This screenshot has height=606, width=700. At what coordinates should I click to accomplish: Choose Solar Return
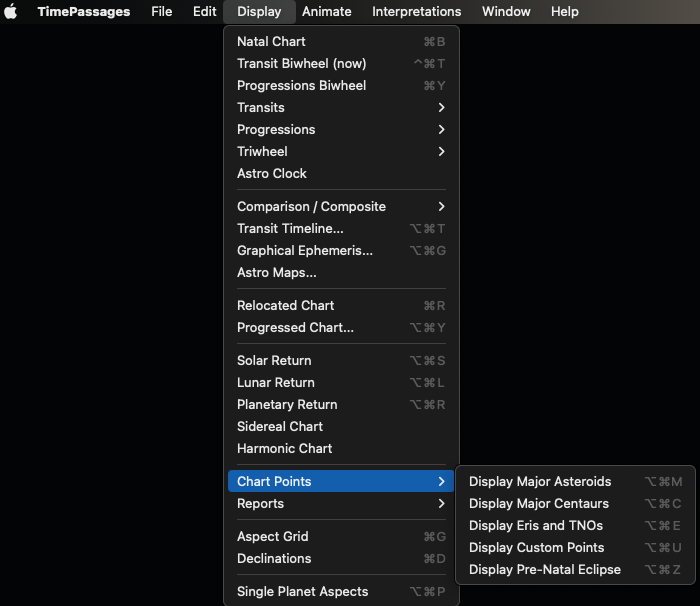click(341, 360)
